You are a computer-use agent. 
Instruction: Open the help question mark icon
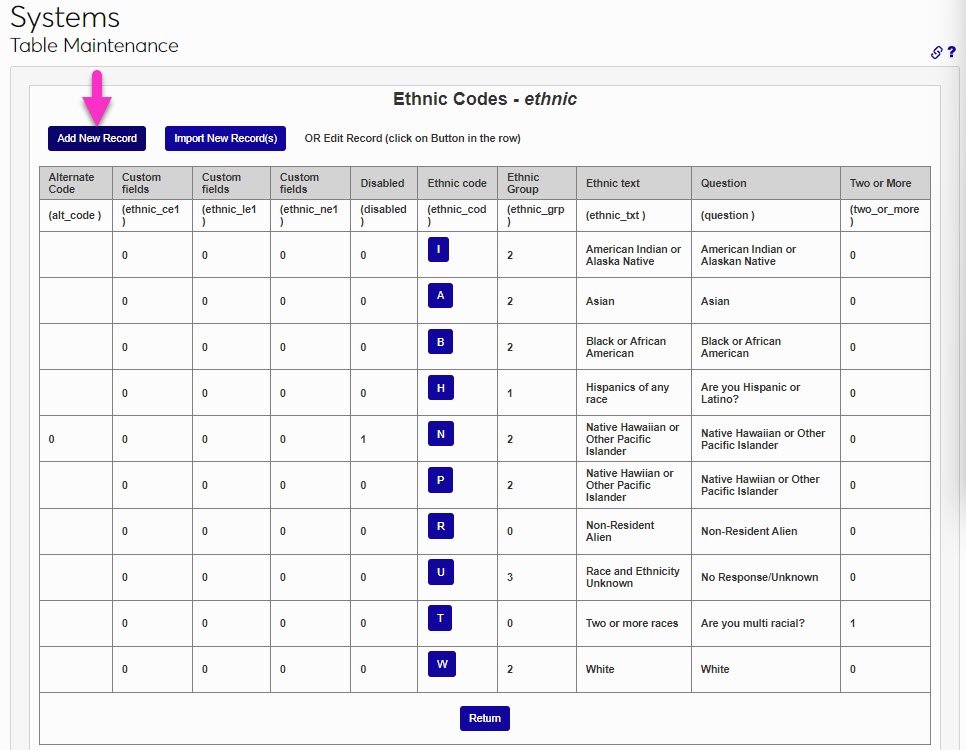pos(952,52)
